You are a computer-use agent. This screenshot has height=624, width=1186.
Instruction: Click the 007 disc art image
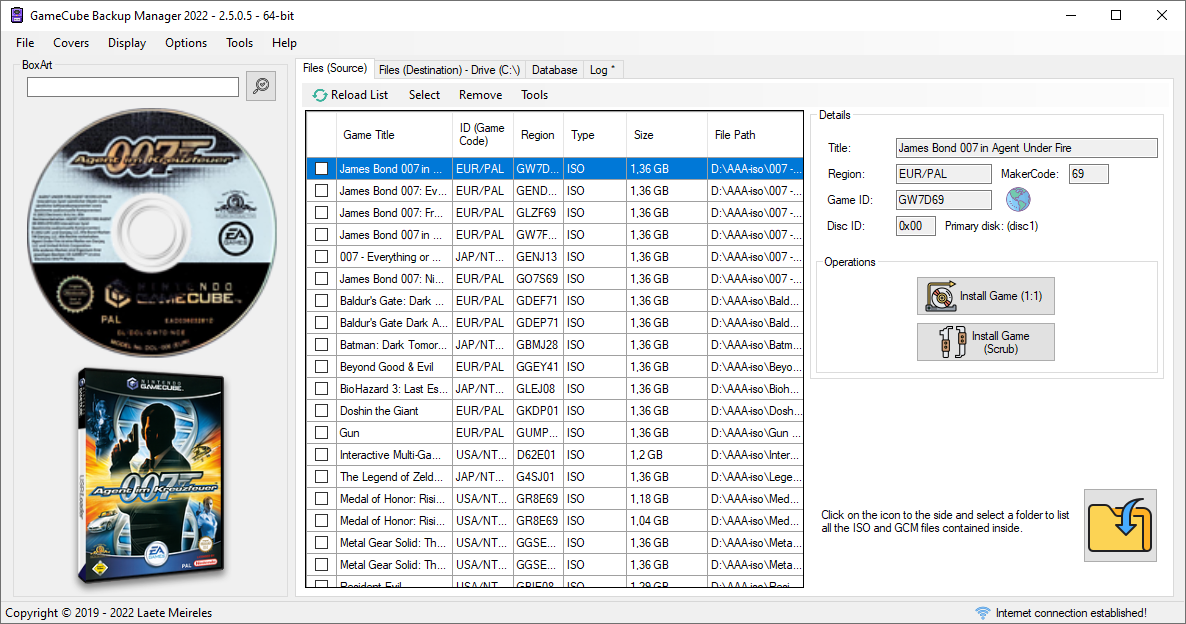151,232
